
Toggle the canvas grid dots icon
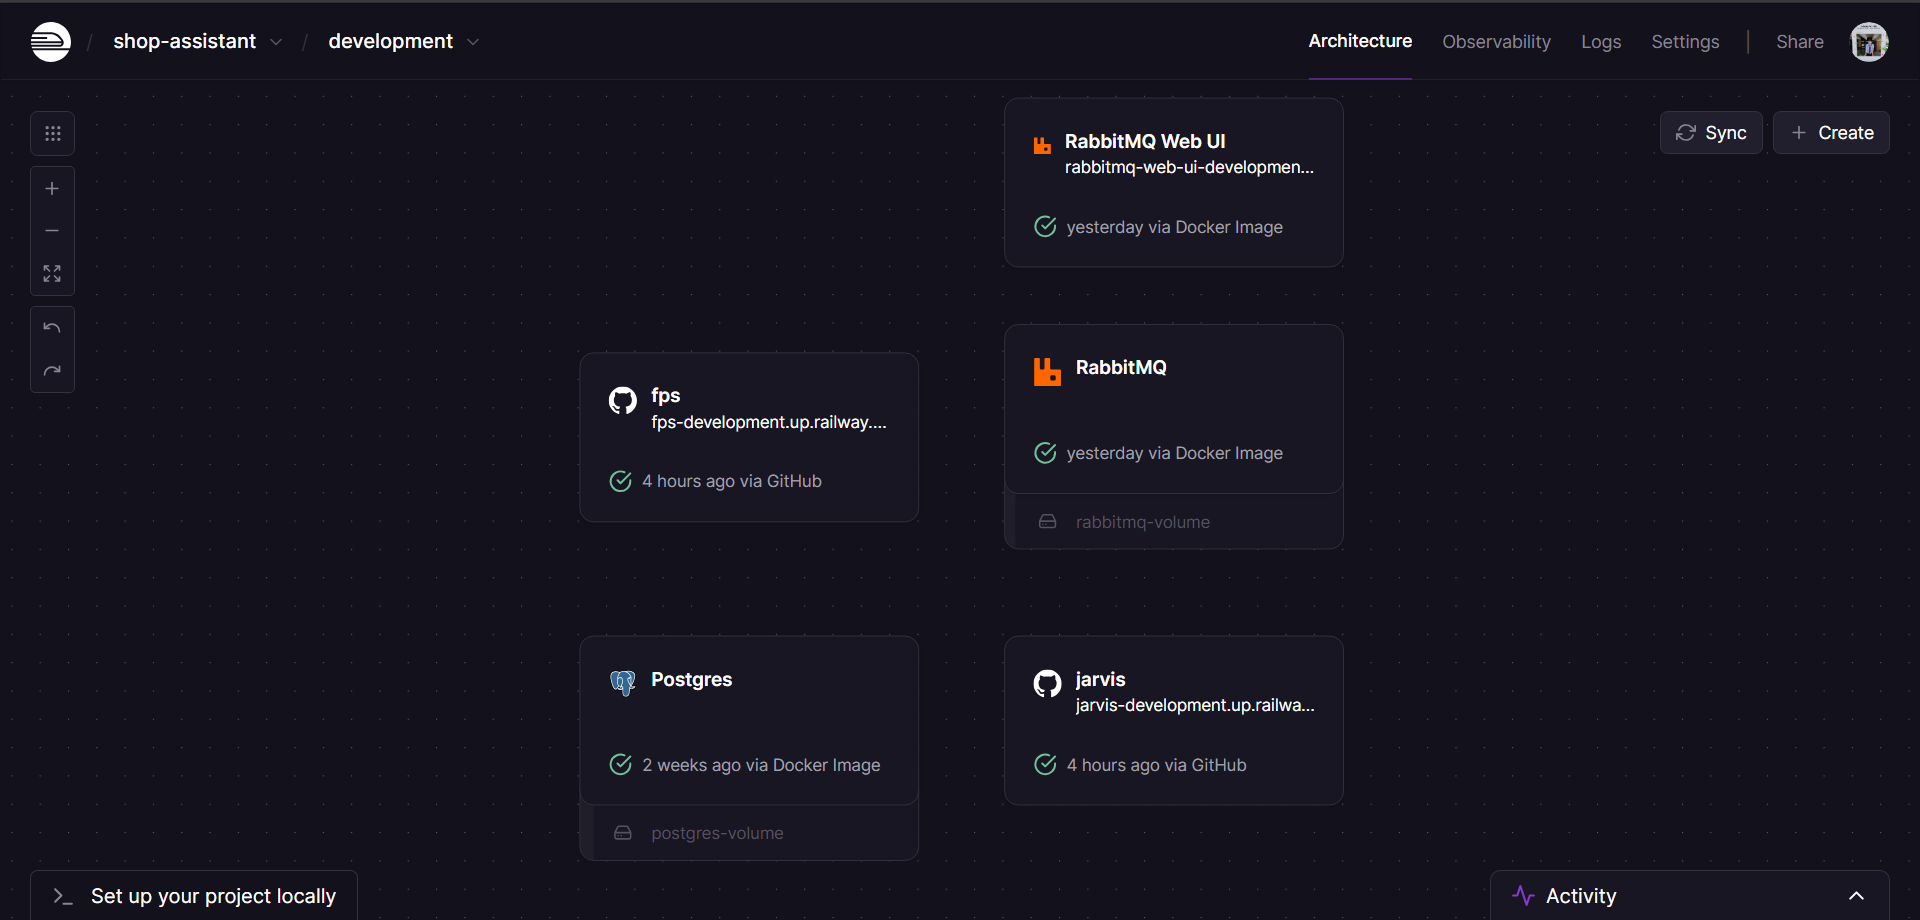pyautogui.click(x=53, y=133)
